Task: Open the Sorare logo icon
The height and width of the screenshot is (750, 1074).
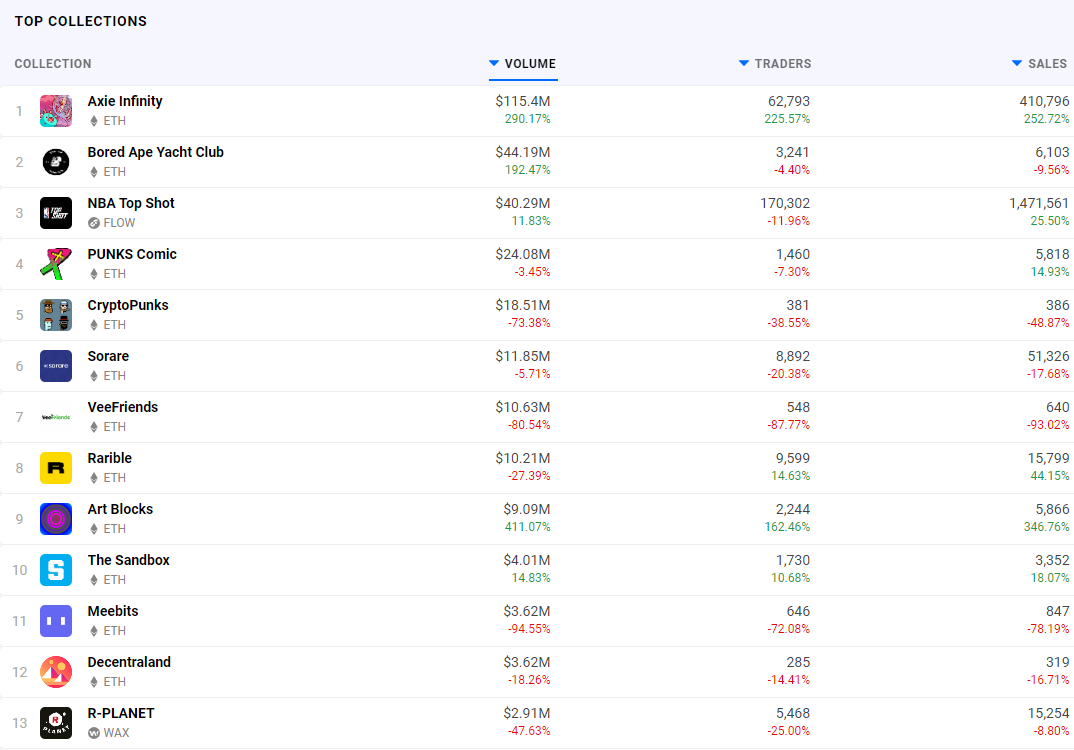Action: (x=56, y=366)
